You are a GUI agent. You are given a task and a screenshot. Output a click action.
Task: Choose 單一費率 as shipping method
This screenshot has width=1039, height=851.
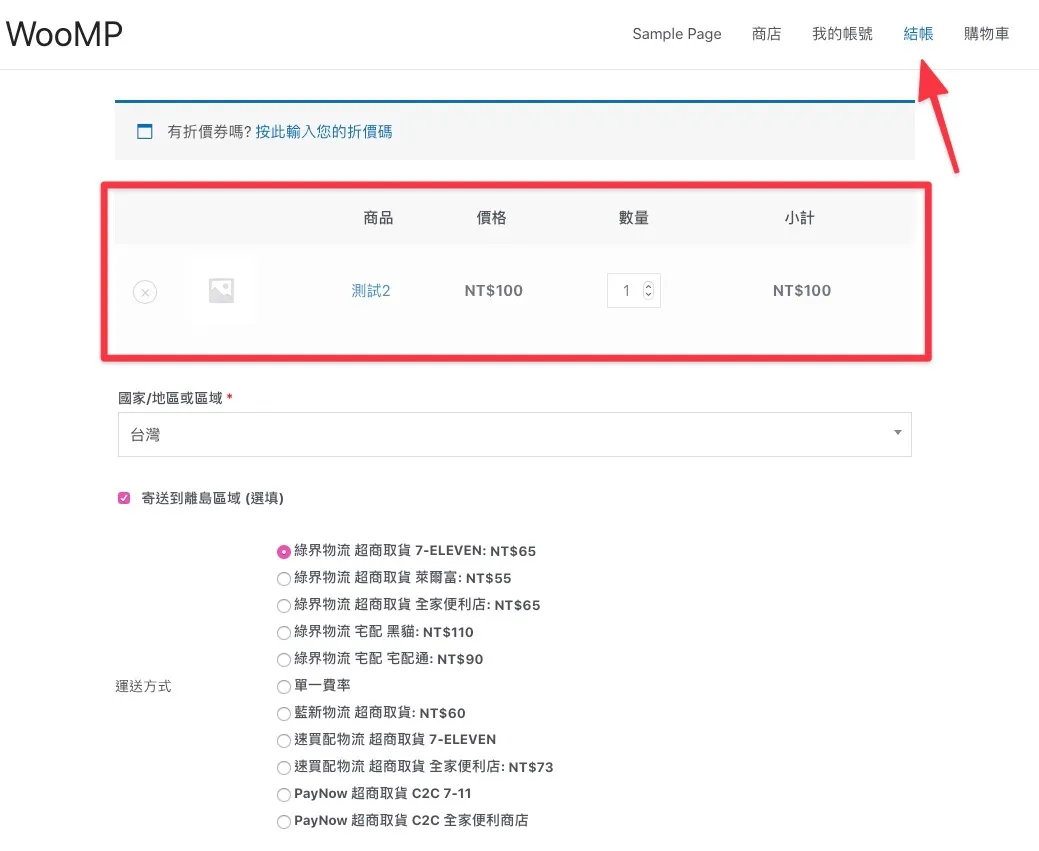[283, 685]
